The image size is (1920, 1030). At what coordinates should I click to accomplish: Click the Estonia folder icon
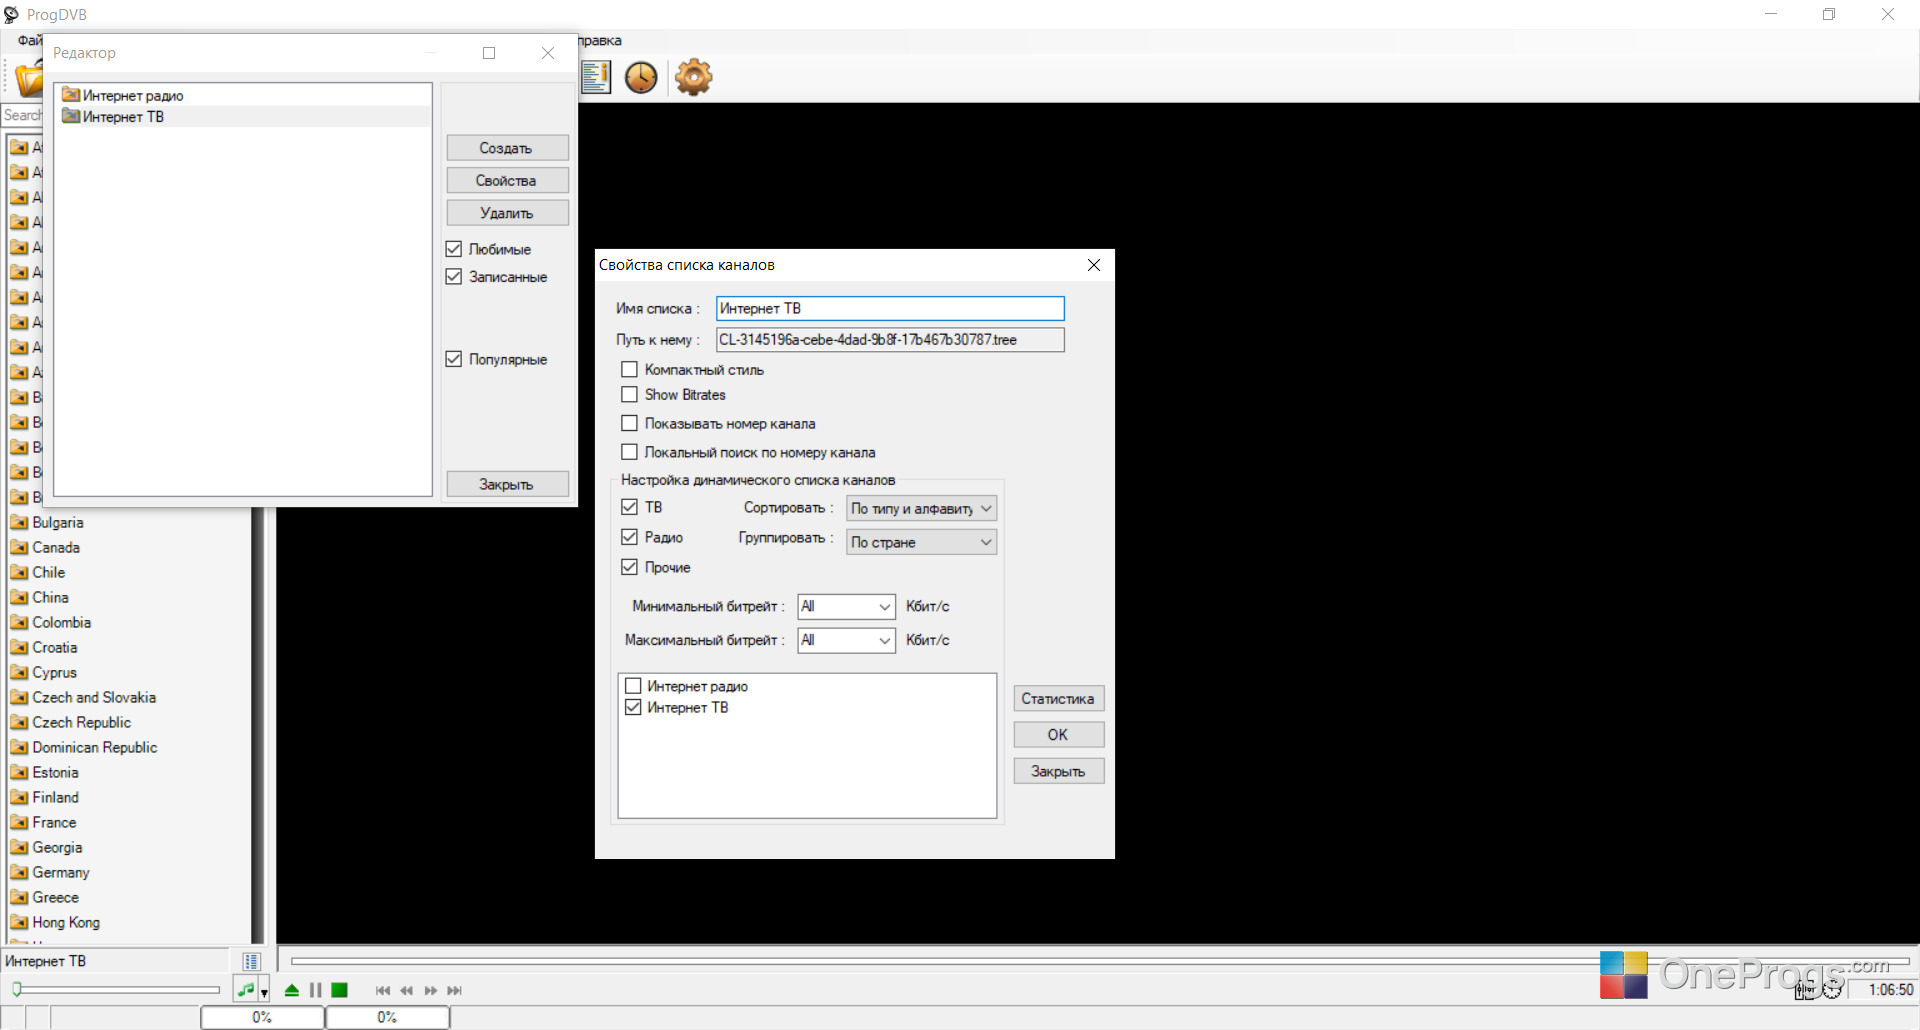pos(18,772)
